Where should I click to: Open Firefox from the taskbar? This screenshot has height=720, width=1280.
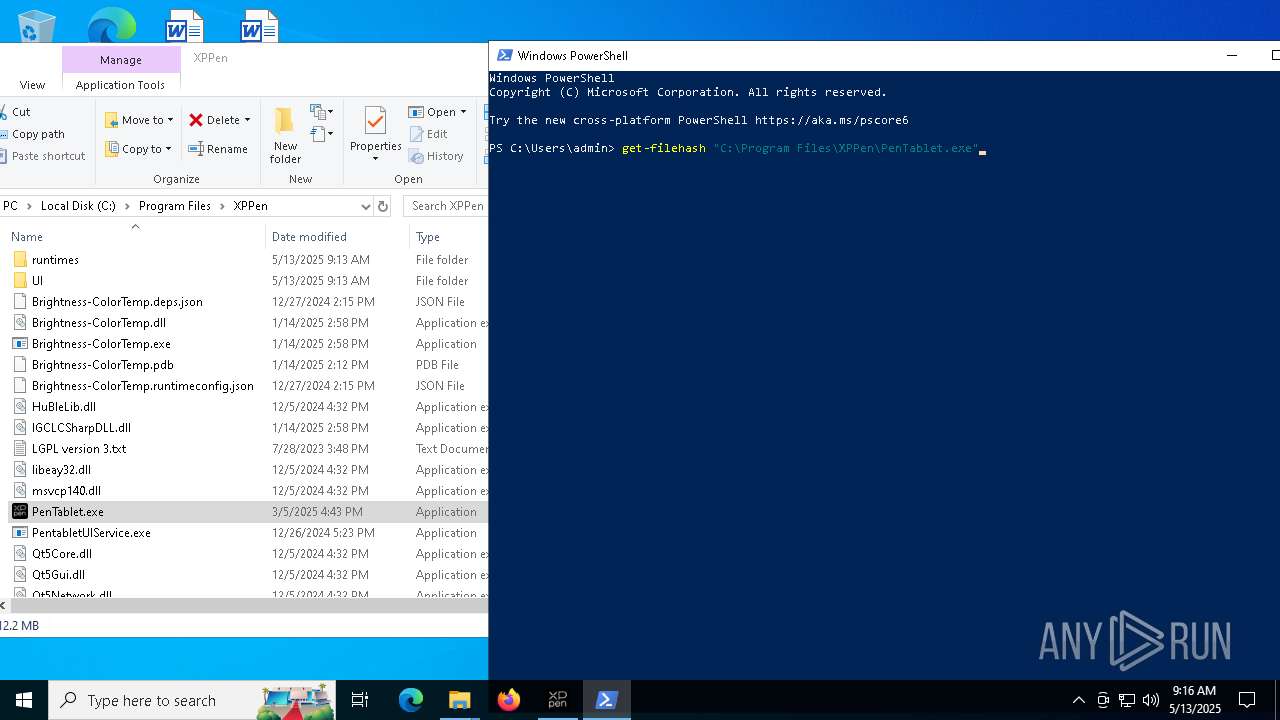coord(508,700)
